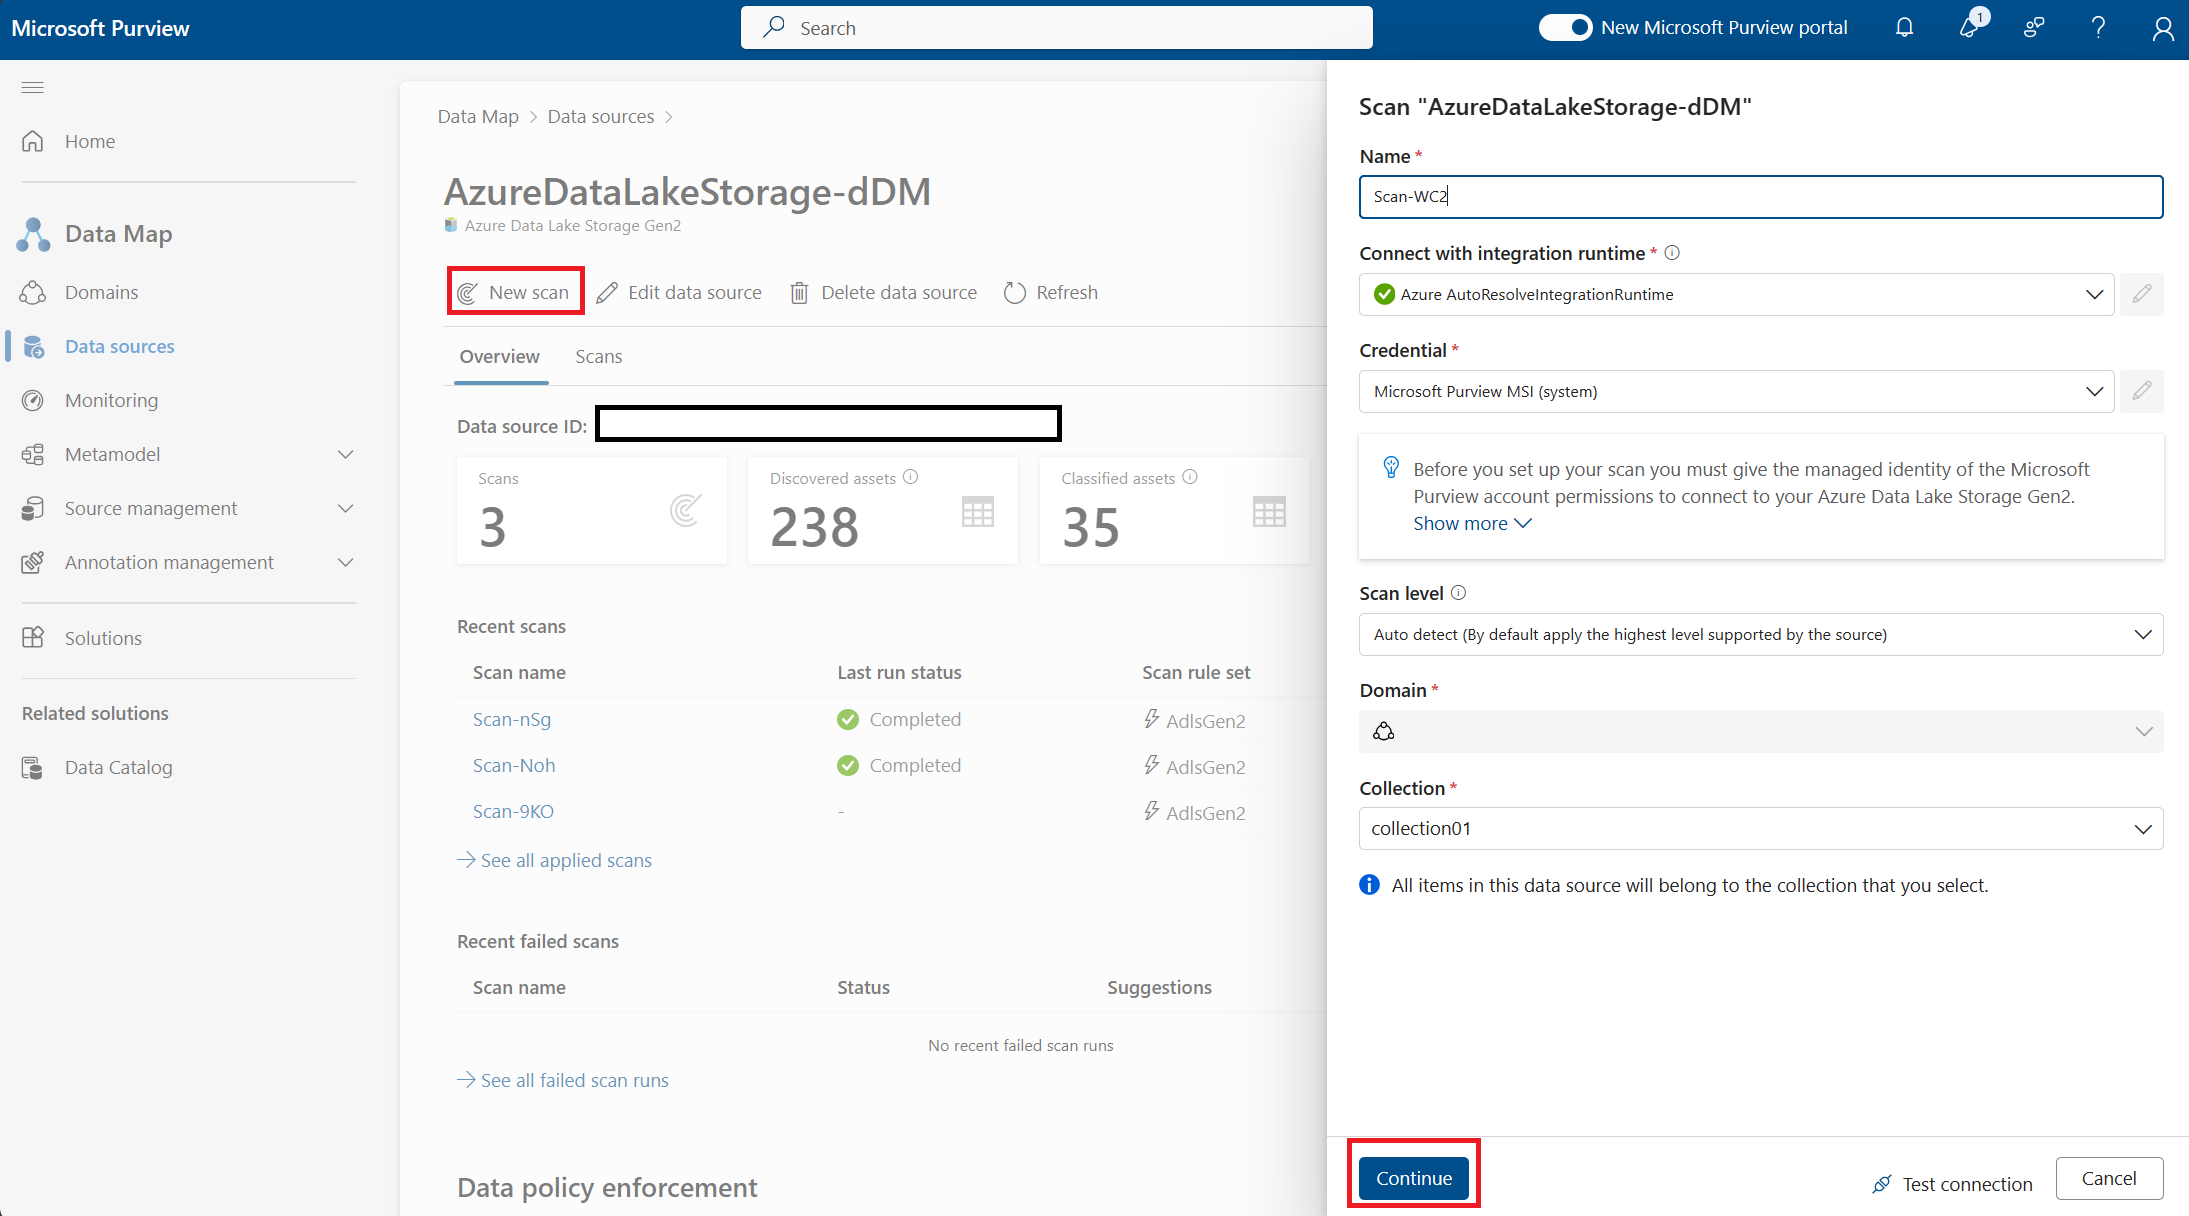Expand the Scan level dropdown
Image resolution: width=2189 pixels, height=1216 pixels.
click(x=2144, y=633)
